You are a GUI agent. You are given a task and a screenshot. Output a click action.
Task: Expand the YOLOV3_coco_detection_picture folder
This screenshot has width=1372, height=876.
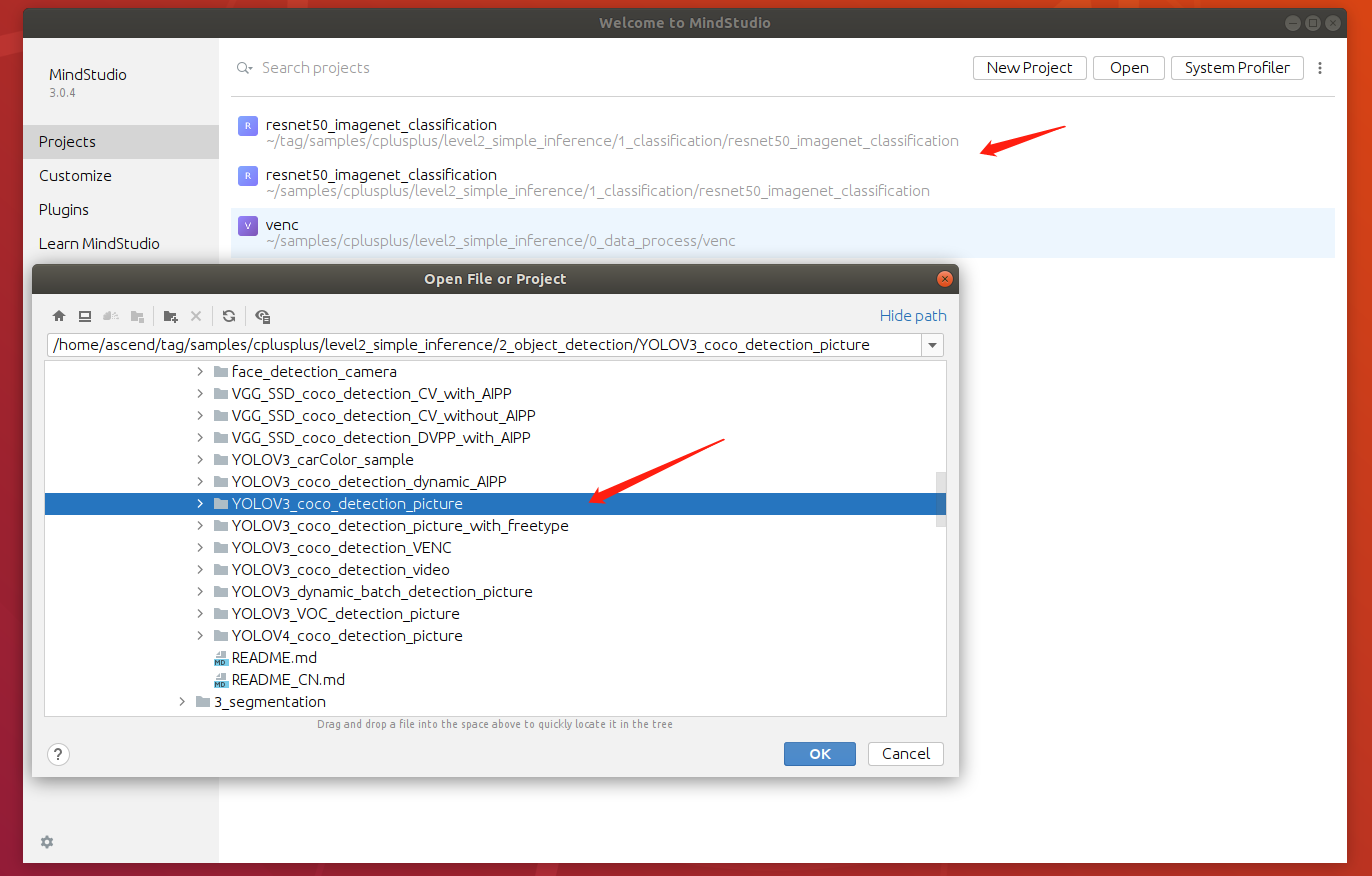point(201,504)
